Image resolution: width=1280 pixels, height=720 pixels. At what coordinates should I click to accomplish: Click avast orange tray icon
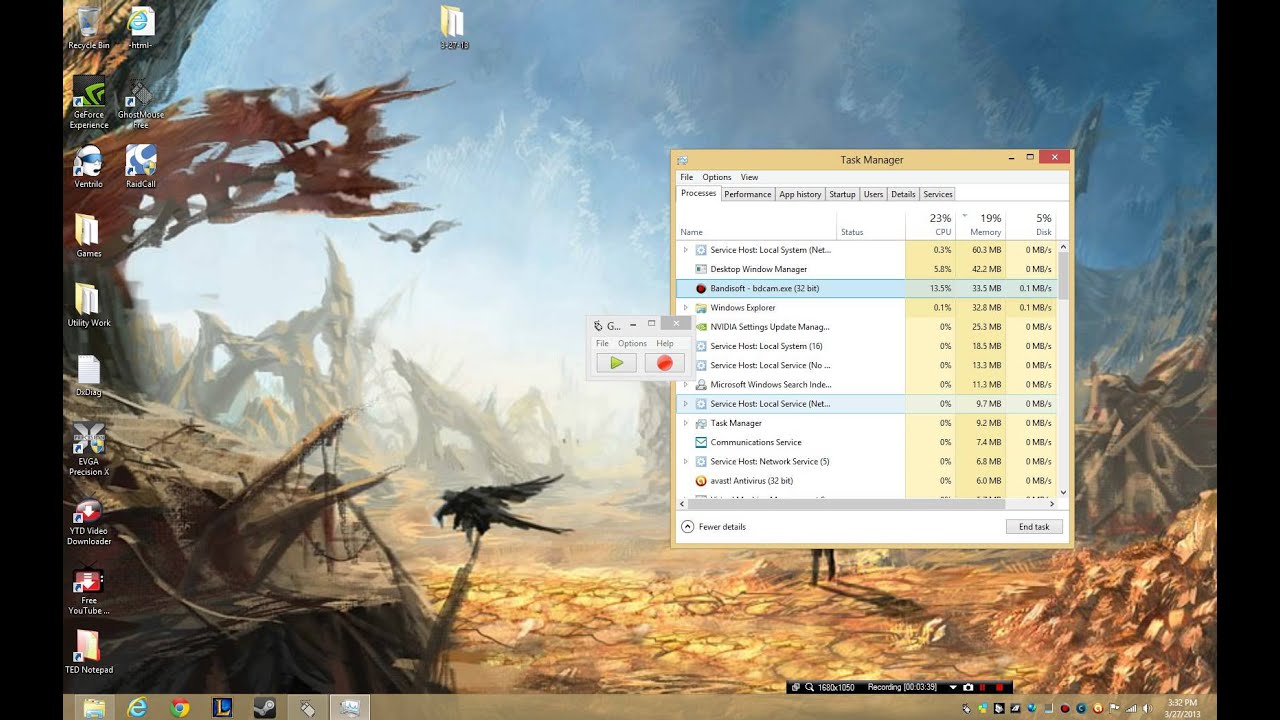tap(1097, 708)
